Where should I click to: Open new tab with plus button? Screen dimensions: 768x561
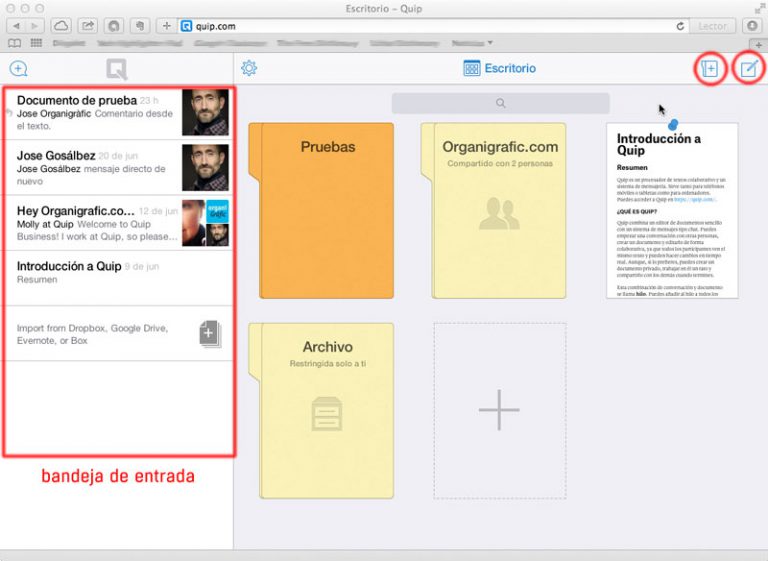point(758,45)
